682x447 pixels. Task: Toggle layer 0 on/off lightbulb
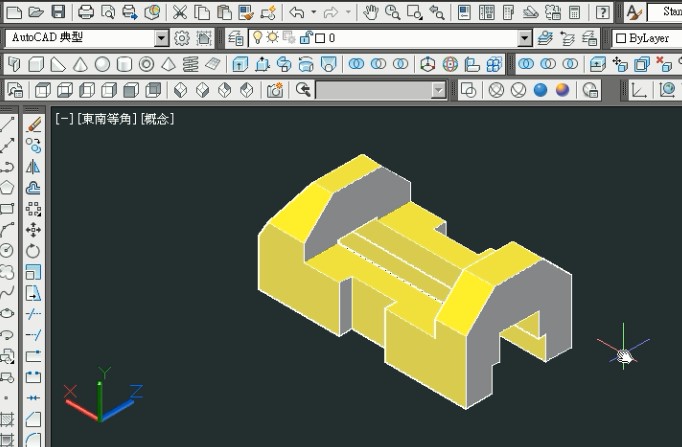tap(257, 37)
